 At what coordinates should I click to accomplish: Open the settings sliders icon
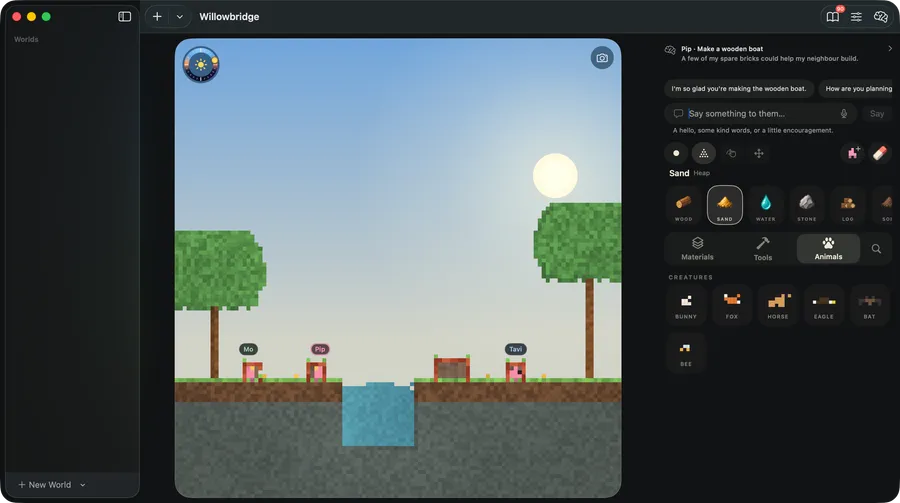click(856, 17)
